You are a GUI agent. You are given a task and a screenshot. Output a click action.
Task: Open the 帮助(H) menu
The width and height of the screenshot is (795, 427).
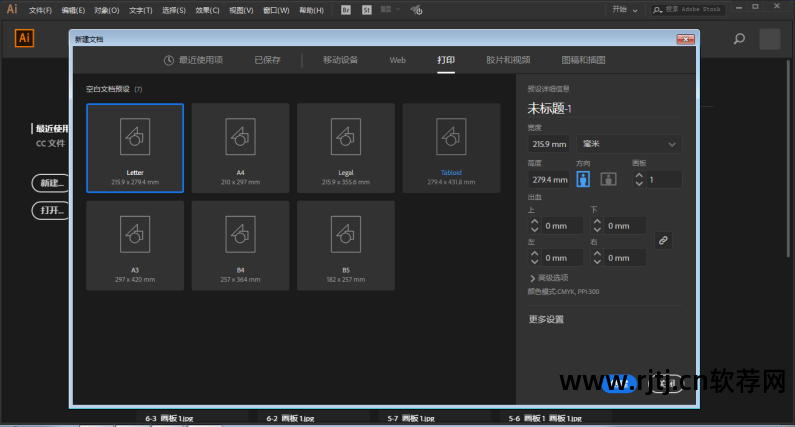coord(311,10)
